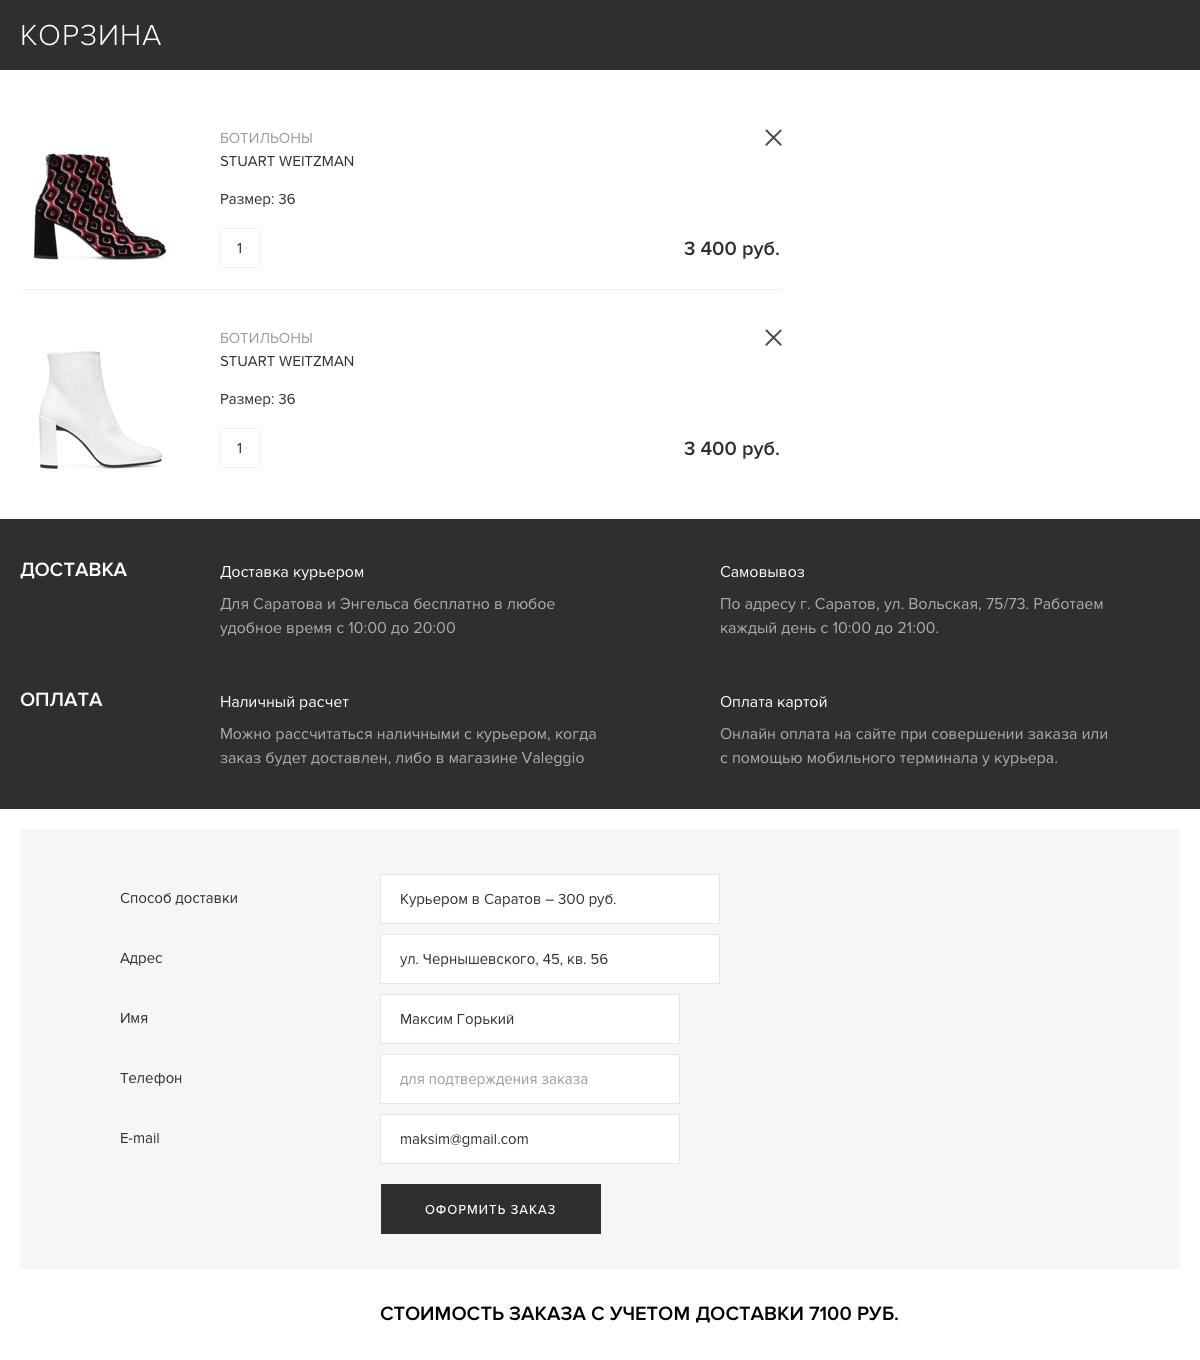1200x1360 pixels.
Task: Remove the white ankle boots from cart
Action: coord(773,338)
